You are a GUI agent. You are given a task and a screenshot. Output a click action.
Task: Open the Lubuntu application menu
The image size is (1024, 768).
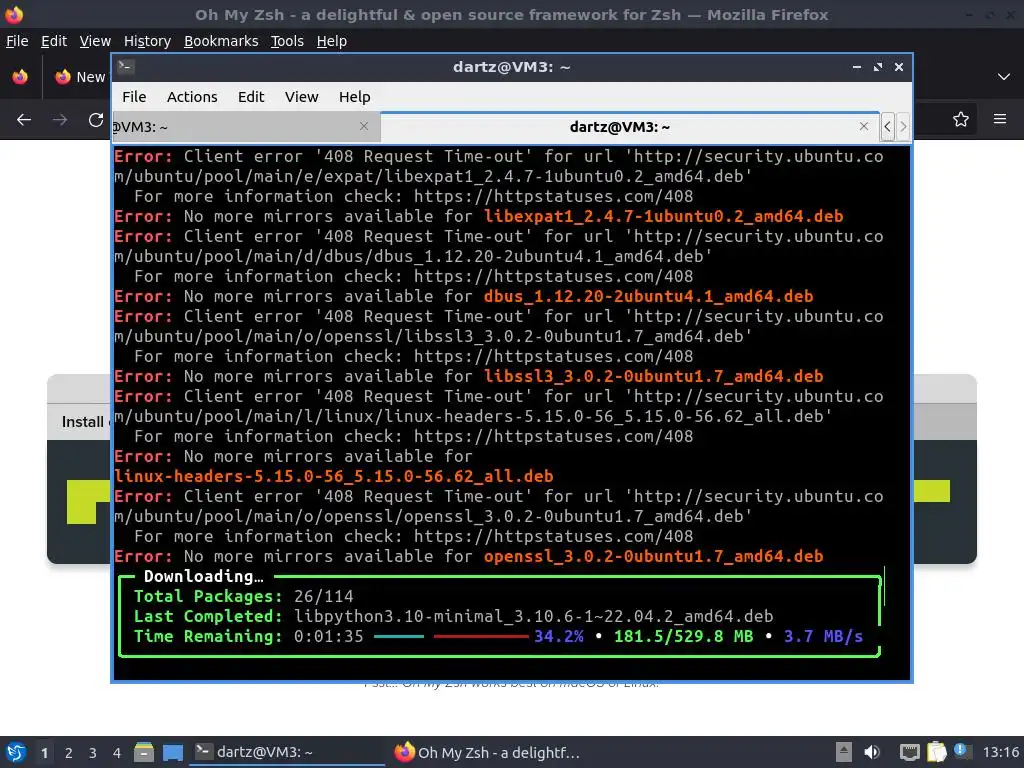point(16,752)
